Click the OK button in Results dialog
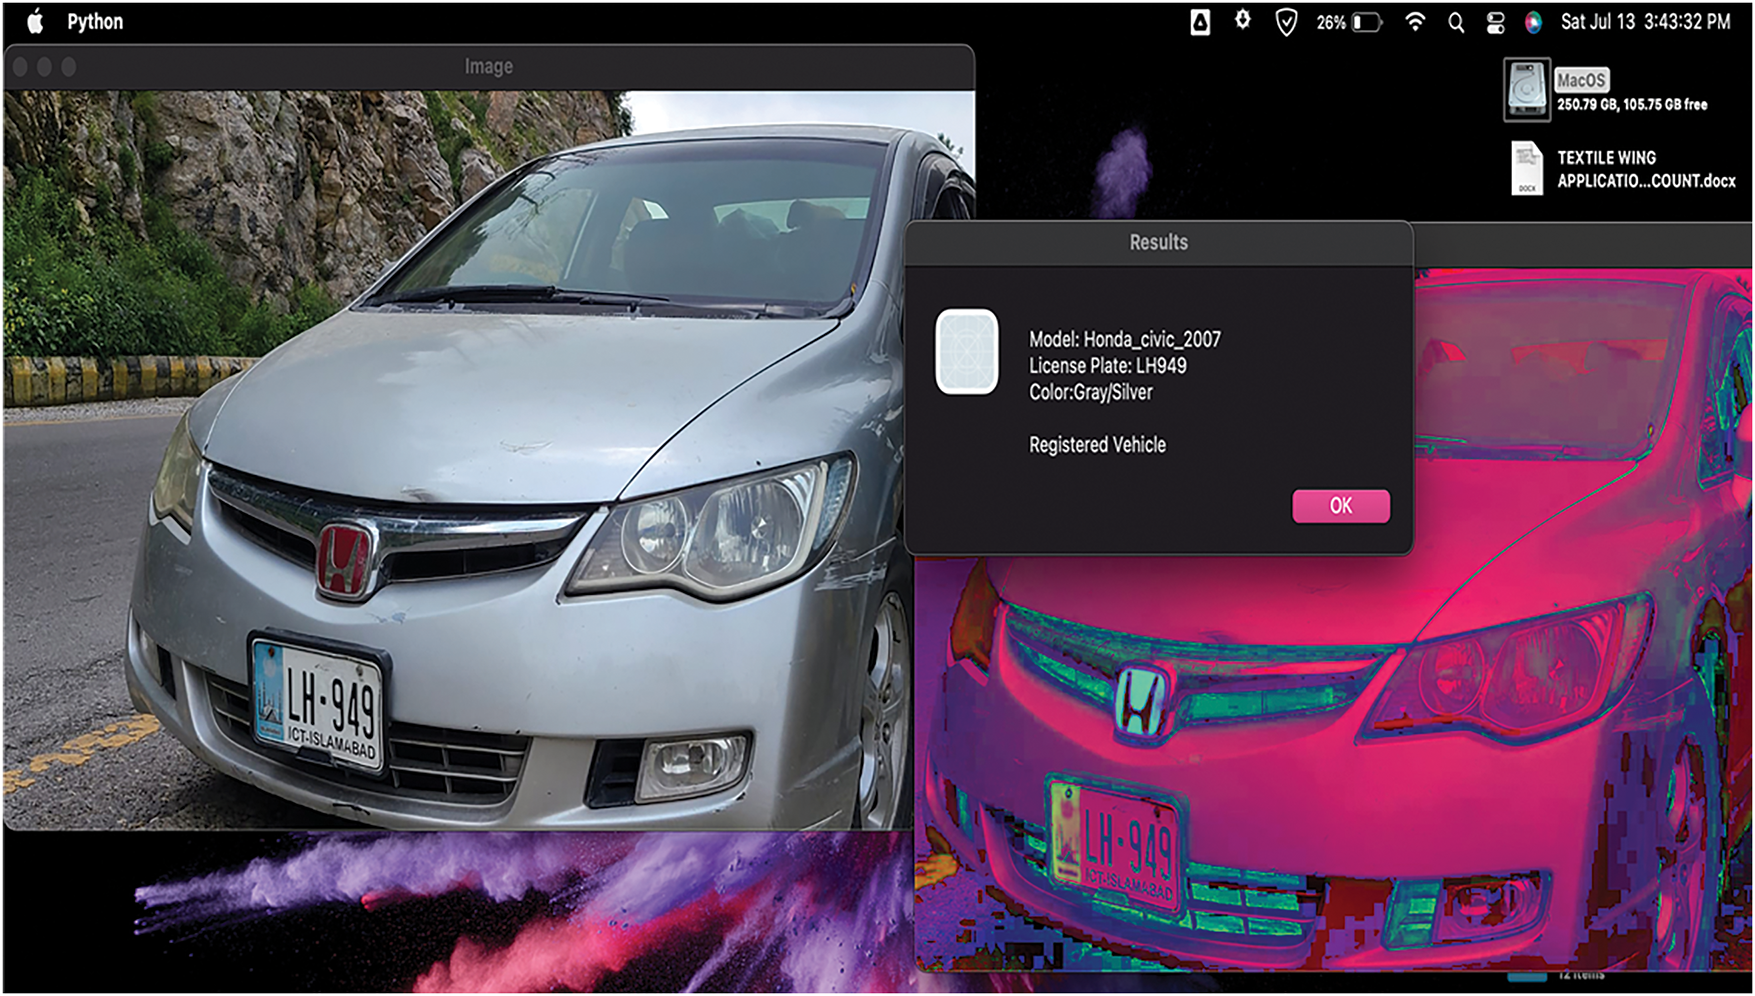The height and width of the screenshot is (996, 1755). click(1340, 506)
